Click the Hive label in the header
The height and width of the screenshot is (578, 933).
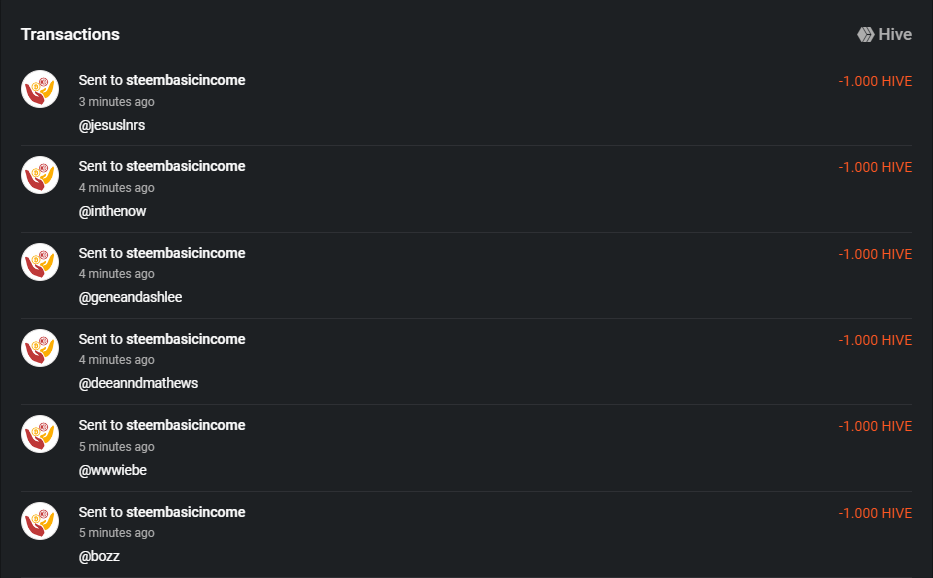click(x=895, y=34)
